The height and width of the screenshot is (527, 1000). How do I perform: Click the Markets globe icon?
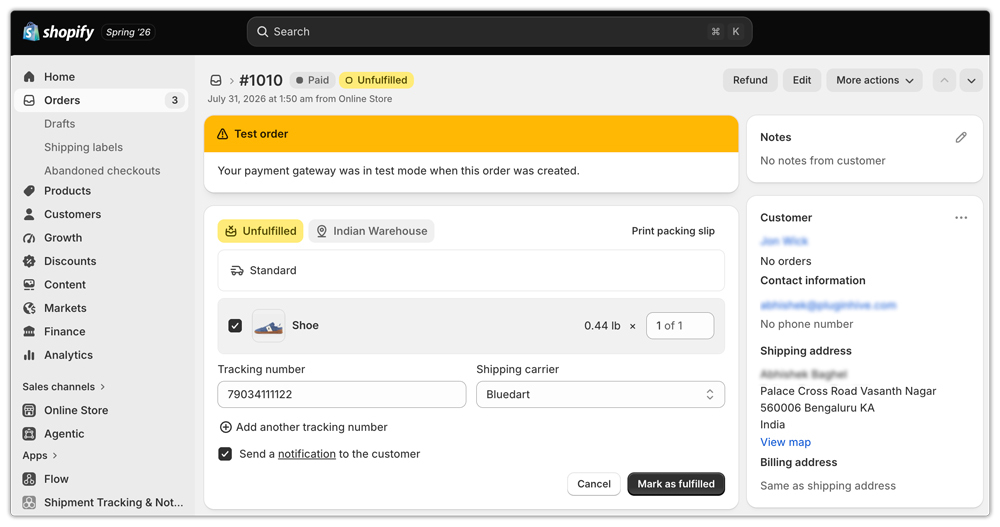coord(29,308)
